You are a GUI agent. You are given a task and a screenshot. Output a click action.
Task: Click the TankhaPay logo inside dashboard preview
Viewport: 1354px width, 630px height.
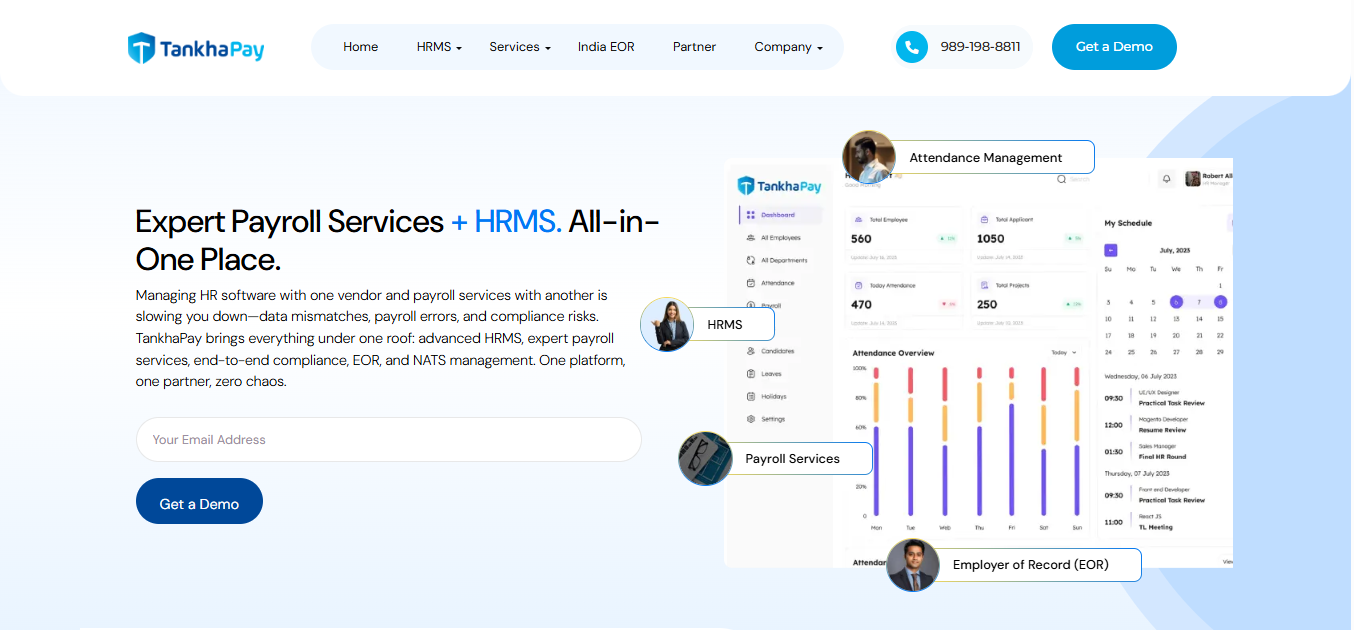tap(779, 186)
